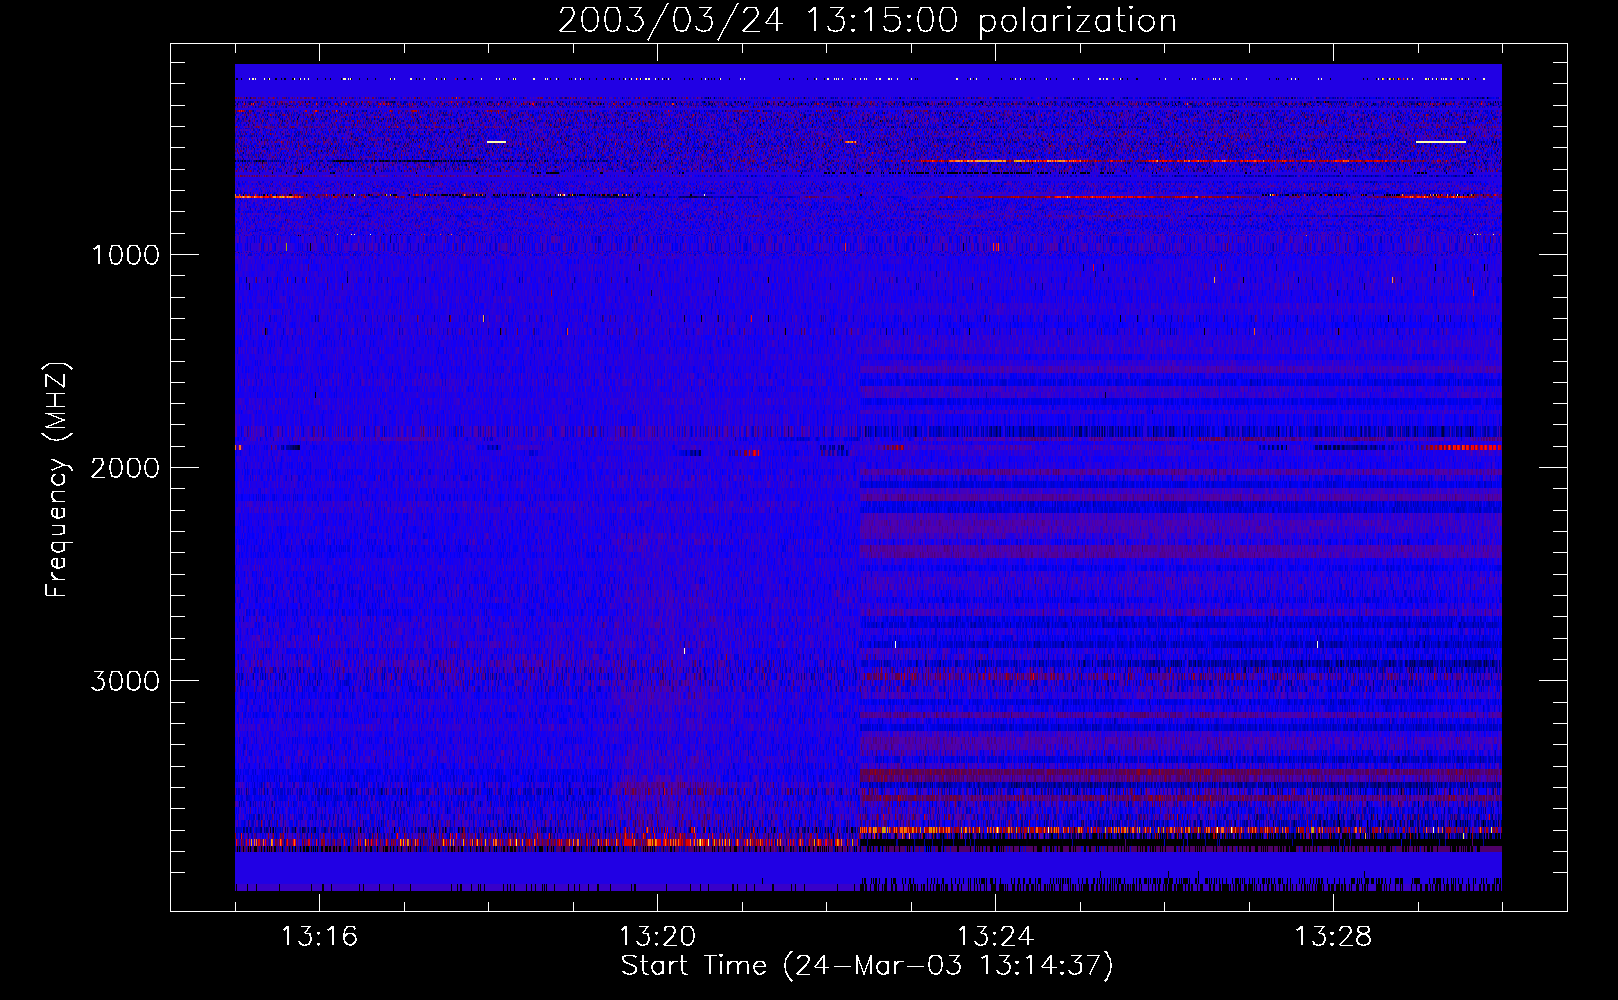Click the plot title '2003/03/24 13:15:00 polarization'

[x=867, y=21]
